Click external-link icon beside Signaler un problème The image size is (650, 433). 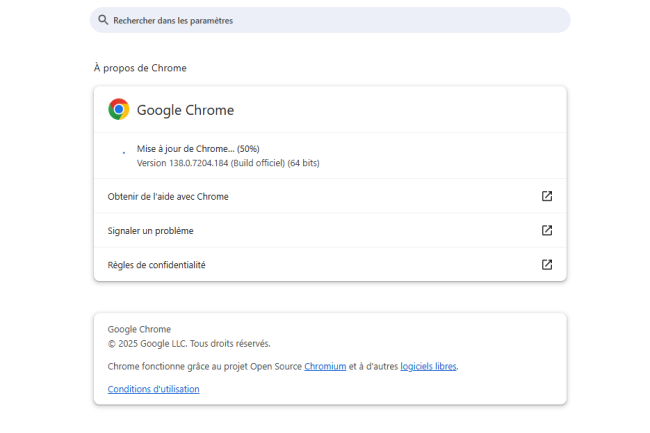pos(547,230)
